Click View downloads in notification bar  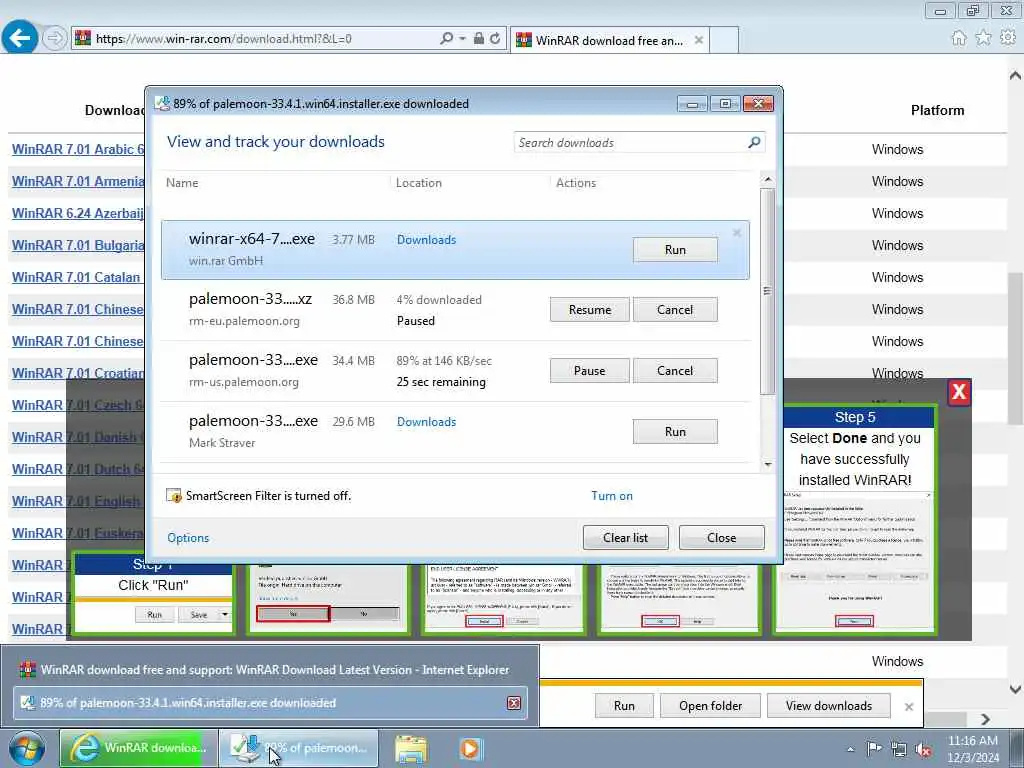click(x=829, y=705)
